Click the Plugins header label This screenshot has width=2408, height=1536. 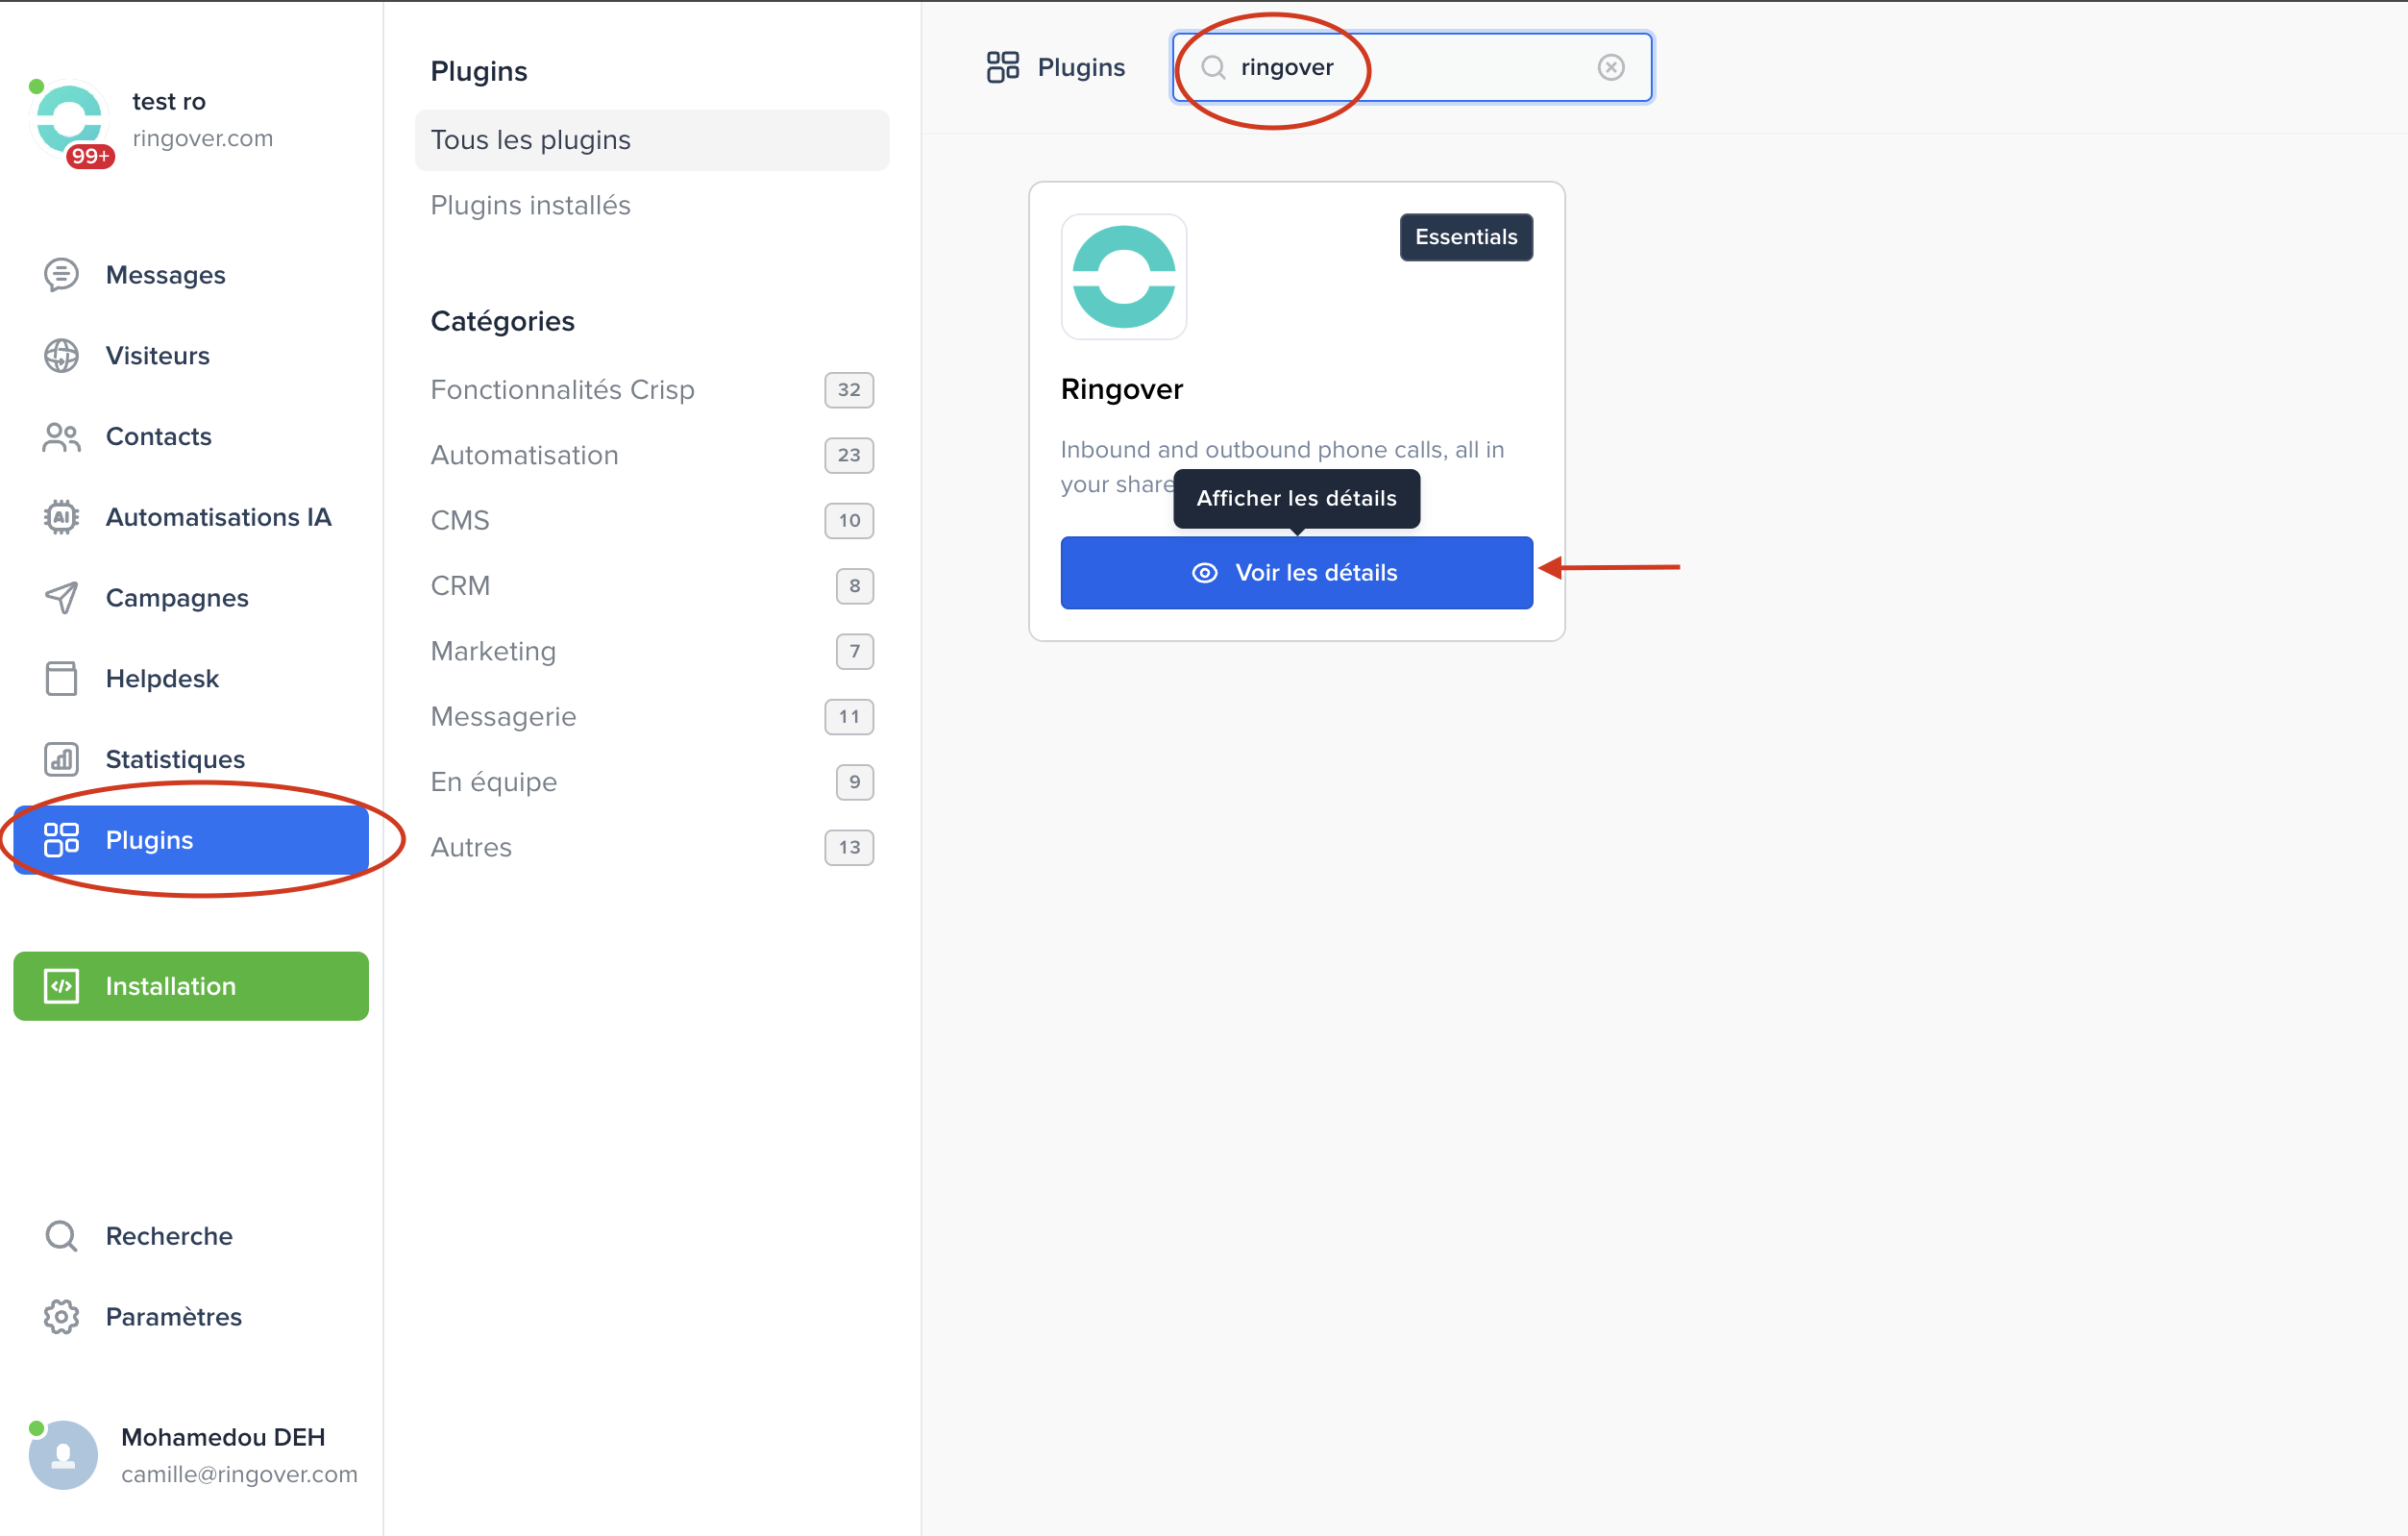[x=1081, y=67]
